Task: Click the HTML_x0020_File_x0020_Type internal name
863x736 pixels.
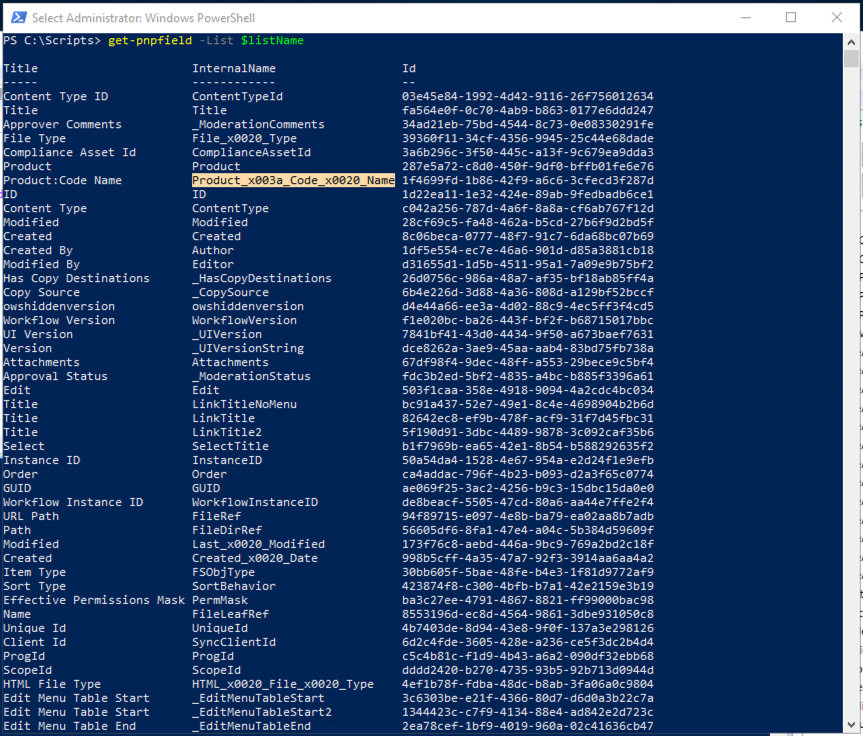Action: (283, 684)
